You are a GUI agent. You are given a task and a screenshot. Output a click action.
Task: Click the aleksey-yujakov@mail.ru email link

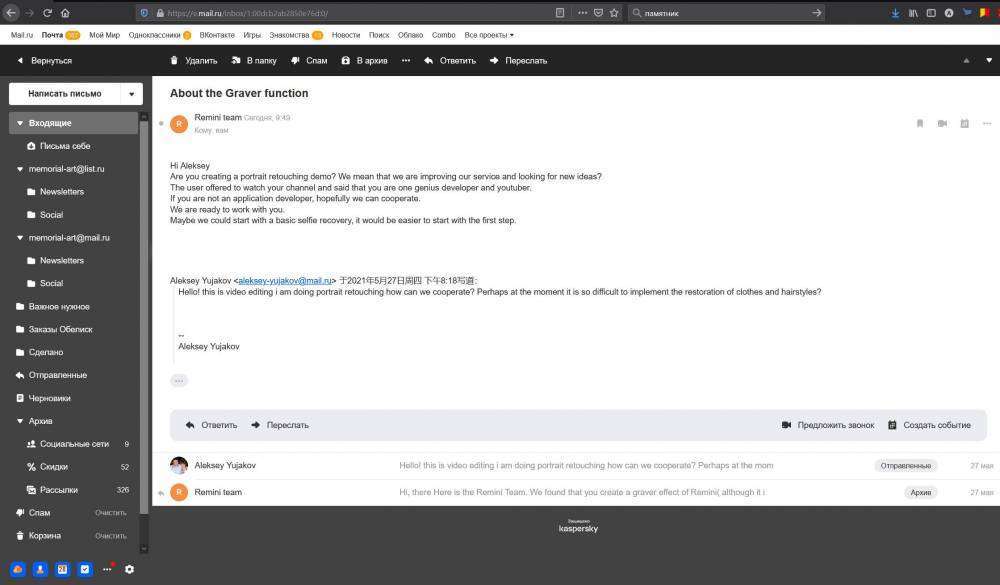[285, 281]
